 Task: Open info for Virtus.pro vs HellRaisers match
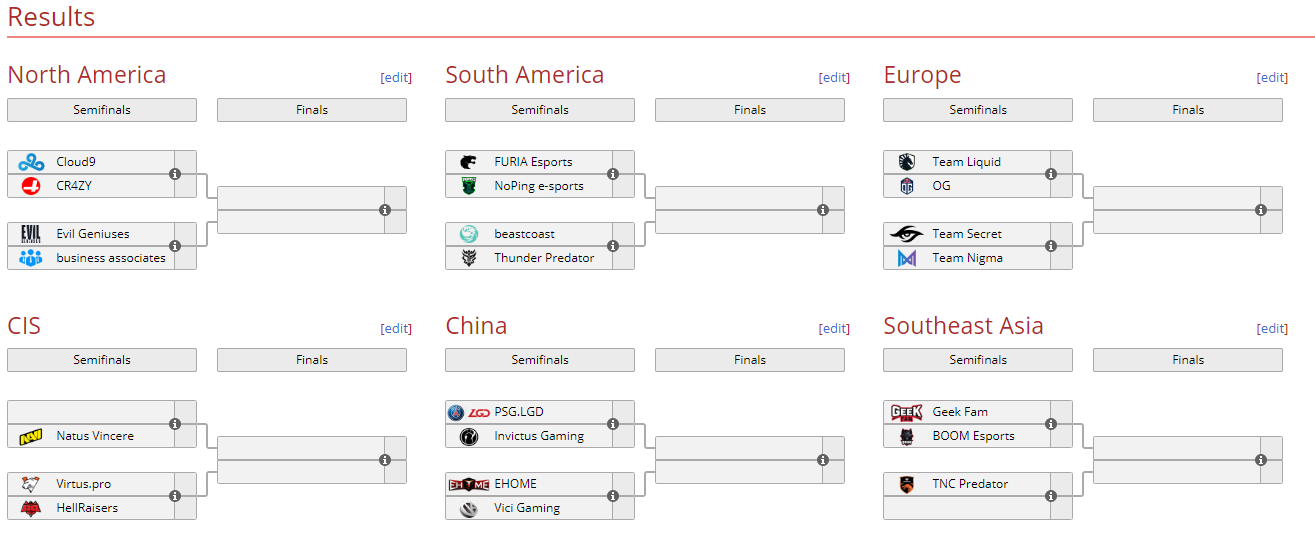(175, 496)
